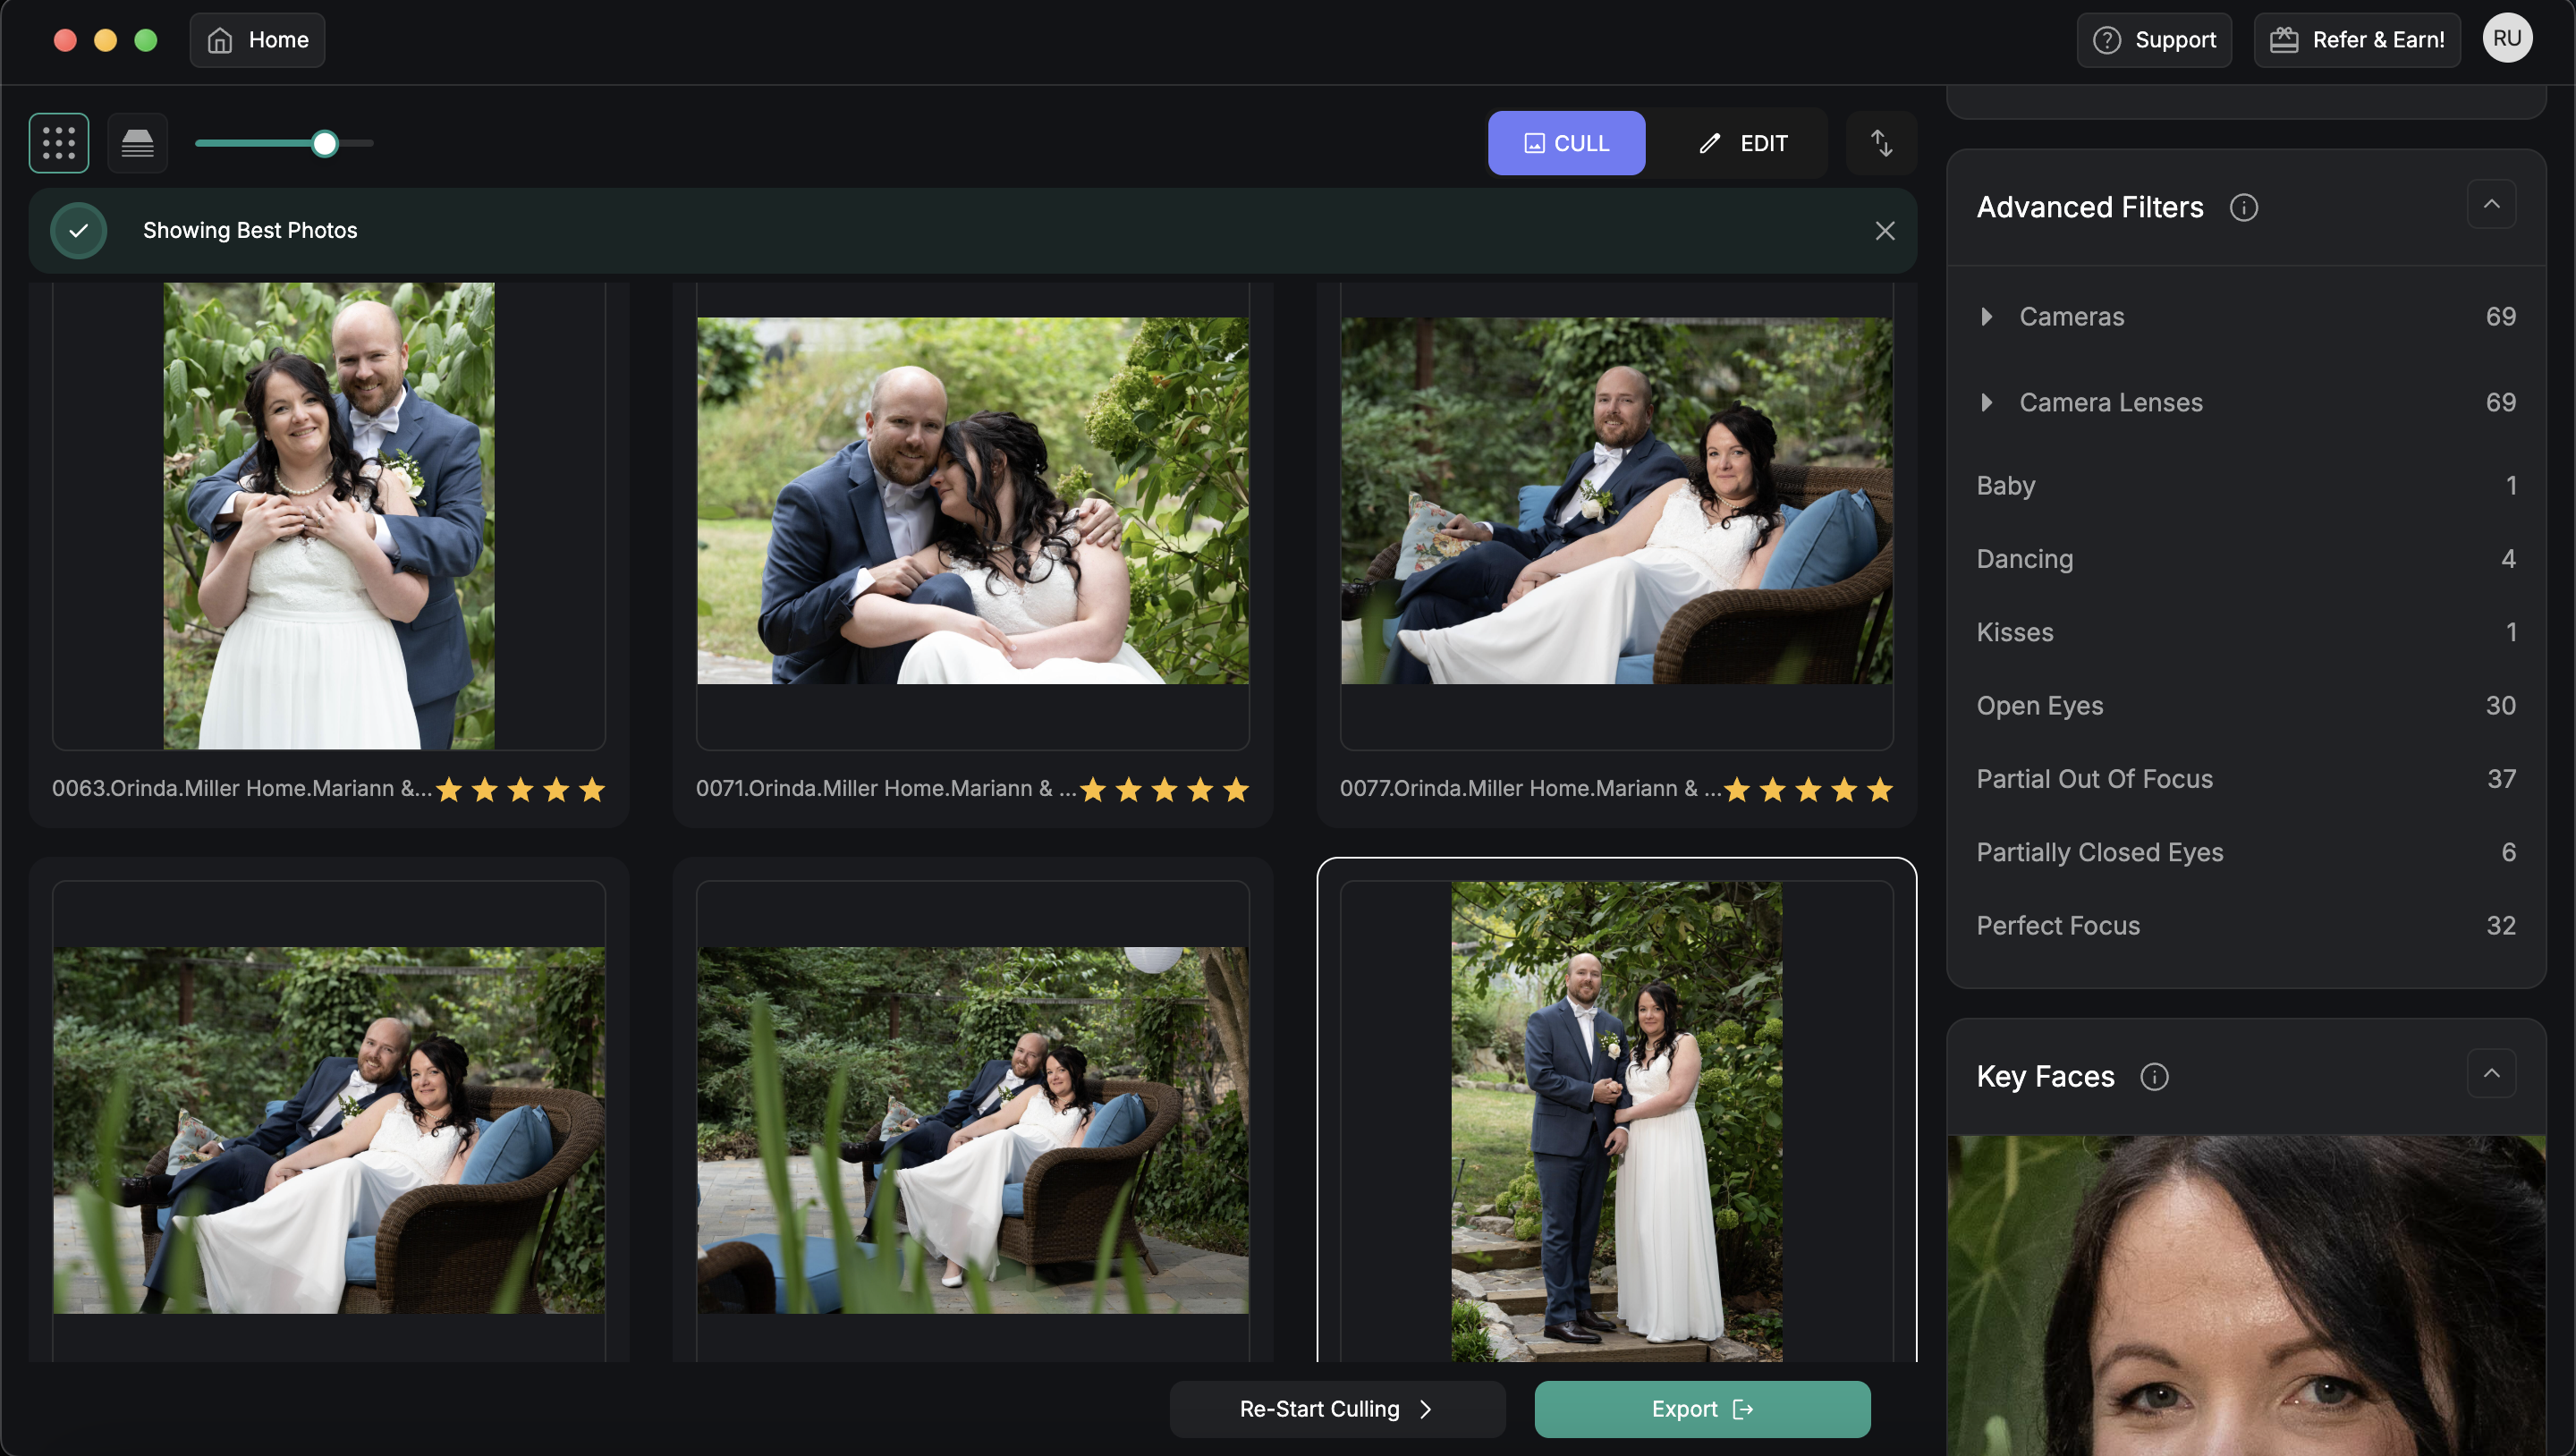Screen dimensions: 2576x1456
Task: Select the selected standing couple portrait thumbnail
Action: [1616, 1121]
